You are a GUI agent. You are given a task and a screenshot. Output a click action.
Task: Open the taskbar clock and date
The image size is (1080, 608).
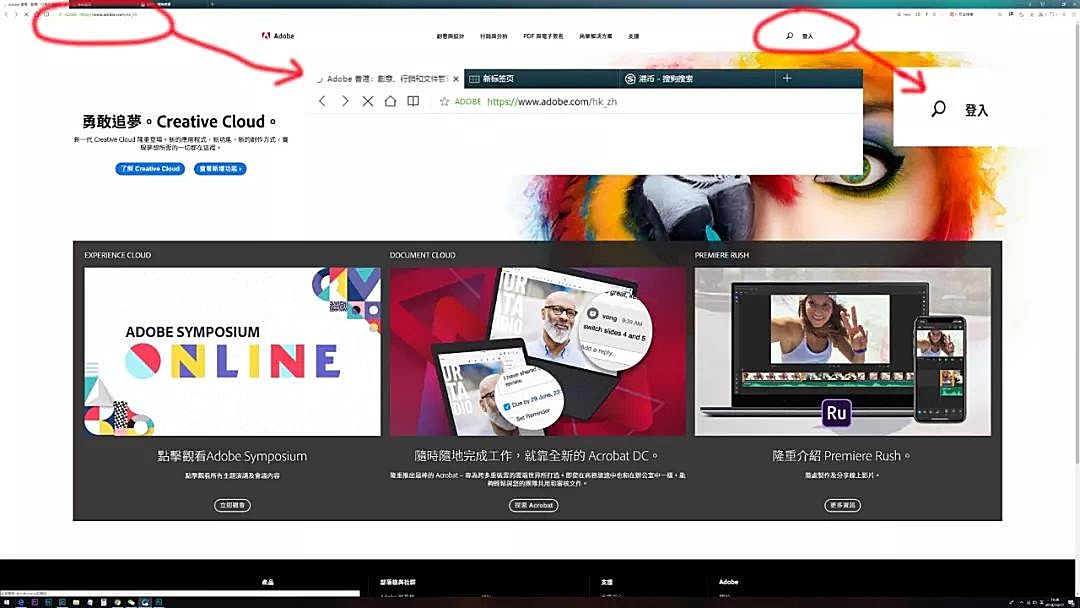(1055, 602)
